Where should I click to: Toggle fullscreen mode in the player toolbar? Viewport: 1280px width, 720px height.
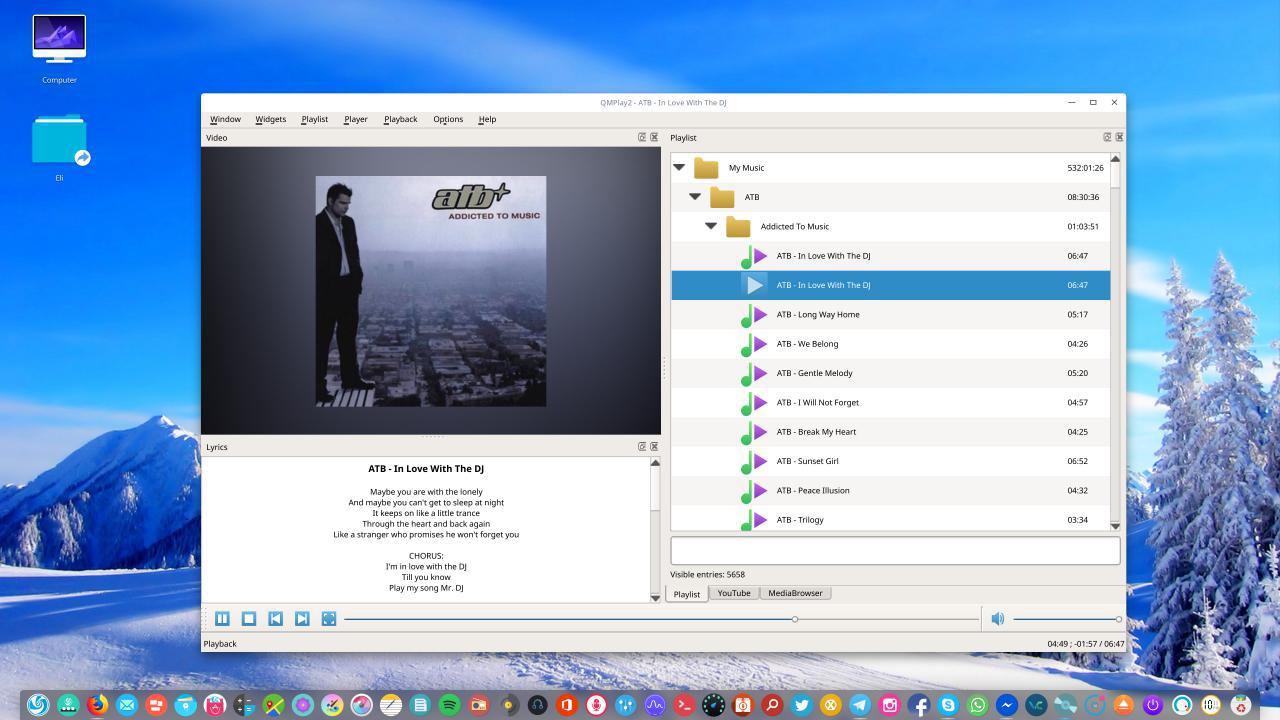click(x=329, y=619)
